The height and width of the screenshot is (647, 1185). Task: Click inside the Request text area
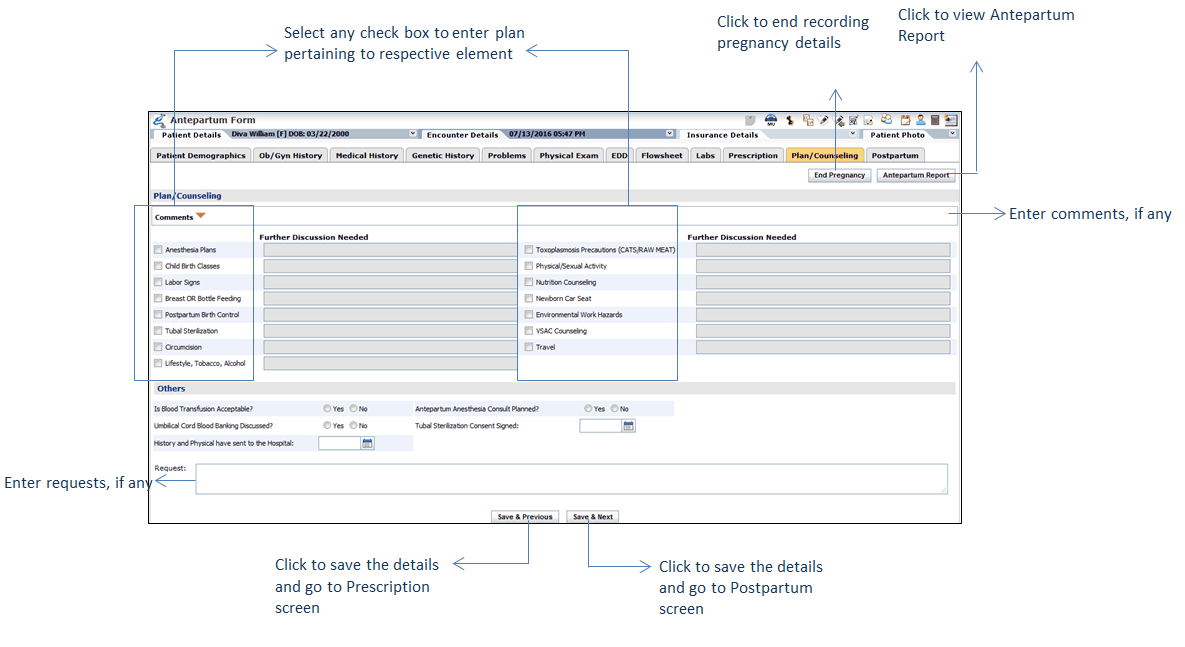(570, 479)
